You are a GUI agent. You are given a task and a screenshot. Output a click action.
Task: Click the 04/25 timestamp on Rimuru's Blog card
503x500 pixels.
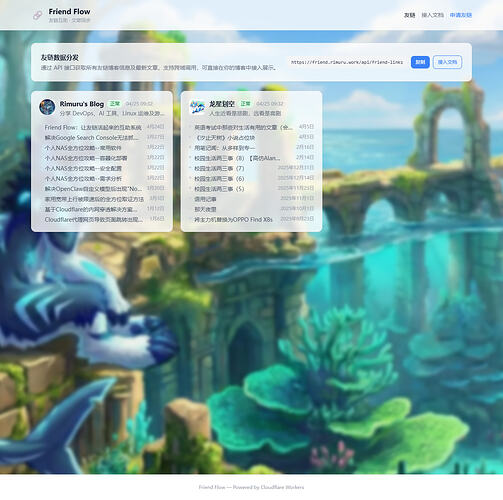pos(139,104)
